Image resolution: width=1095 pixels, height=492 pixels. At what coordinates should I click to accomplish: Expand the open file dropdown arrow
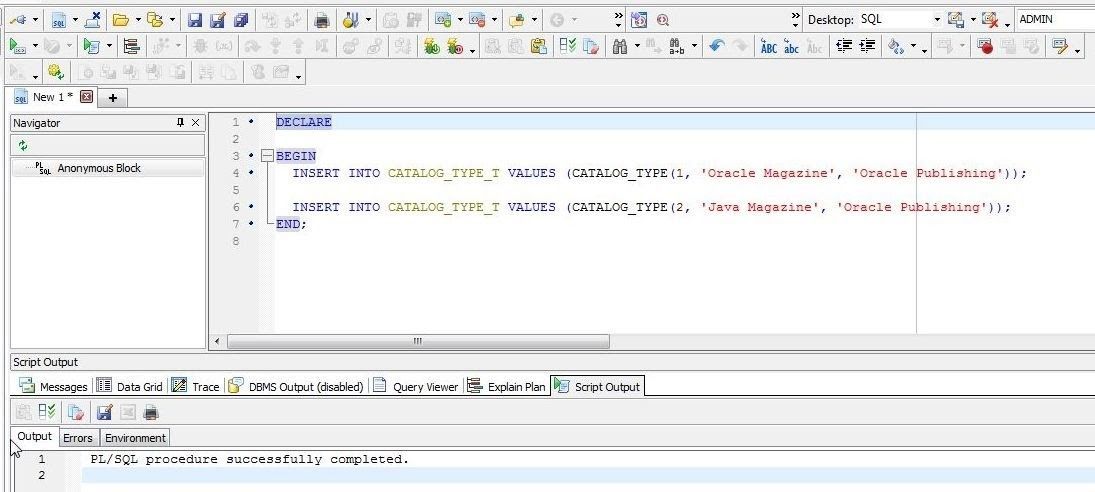click(138, 20)
